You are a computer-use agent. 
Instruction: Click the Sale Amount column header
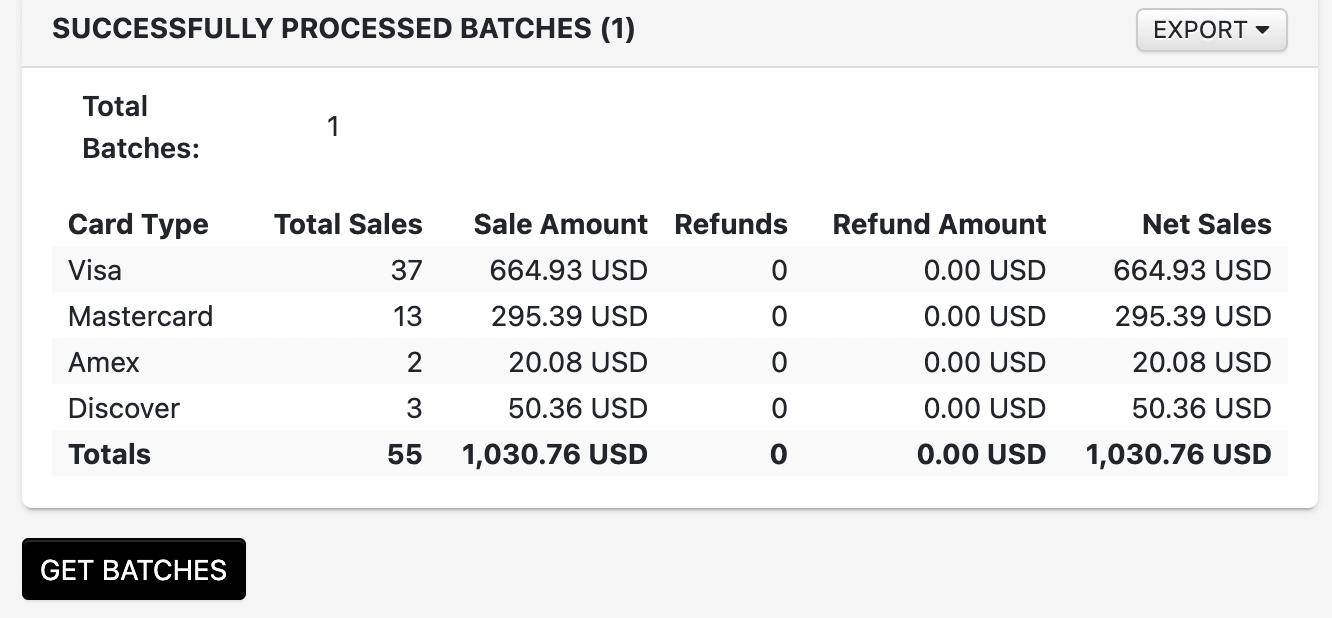pos(560,224)
